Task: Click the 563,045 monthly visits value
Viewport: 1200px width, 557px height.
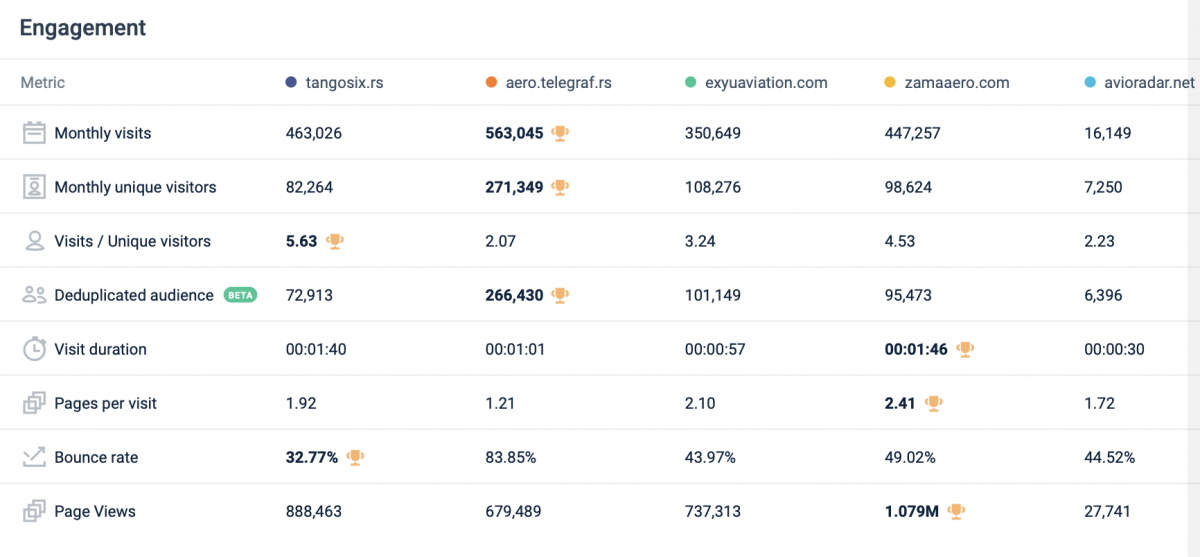Action: (515, 133)
